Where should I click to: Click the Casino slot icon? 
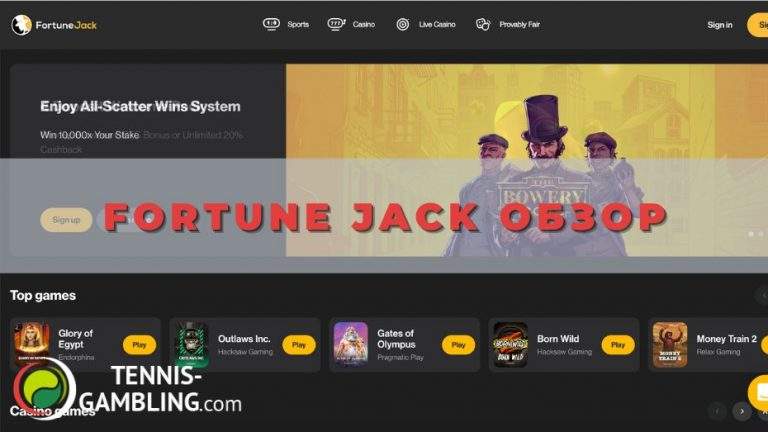336,24
